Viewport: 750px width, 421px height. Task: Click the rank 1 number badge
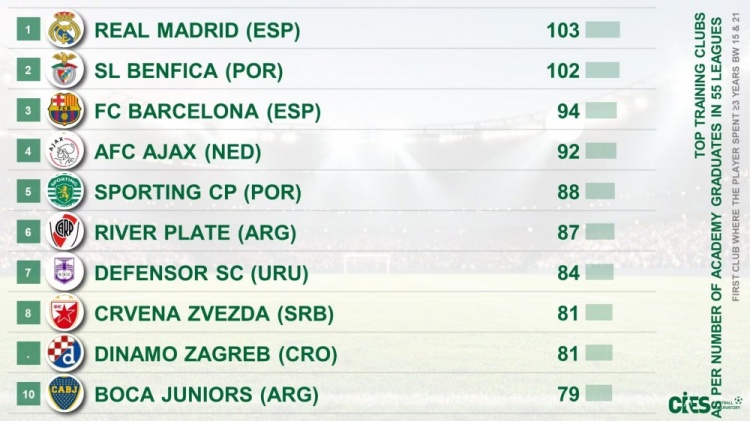pyautogui.click(x=28, y=30)
